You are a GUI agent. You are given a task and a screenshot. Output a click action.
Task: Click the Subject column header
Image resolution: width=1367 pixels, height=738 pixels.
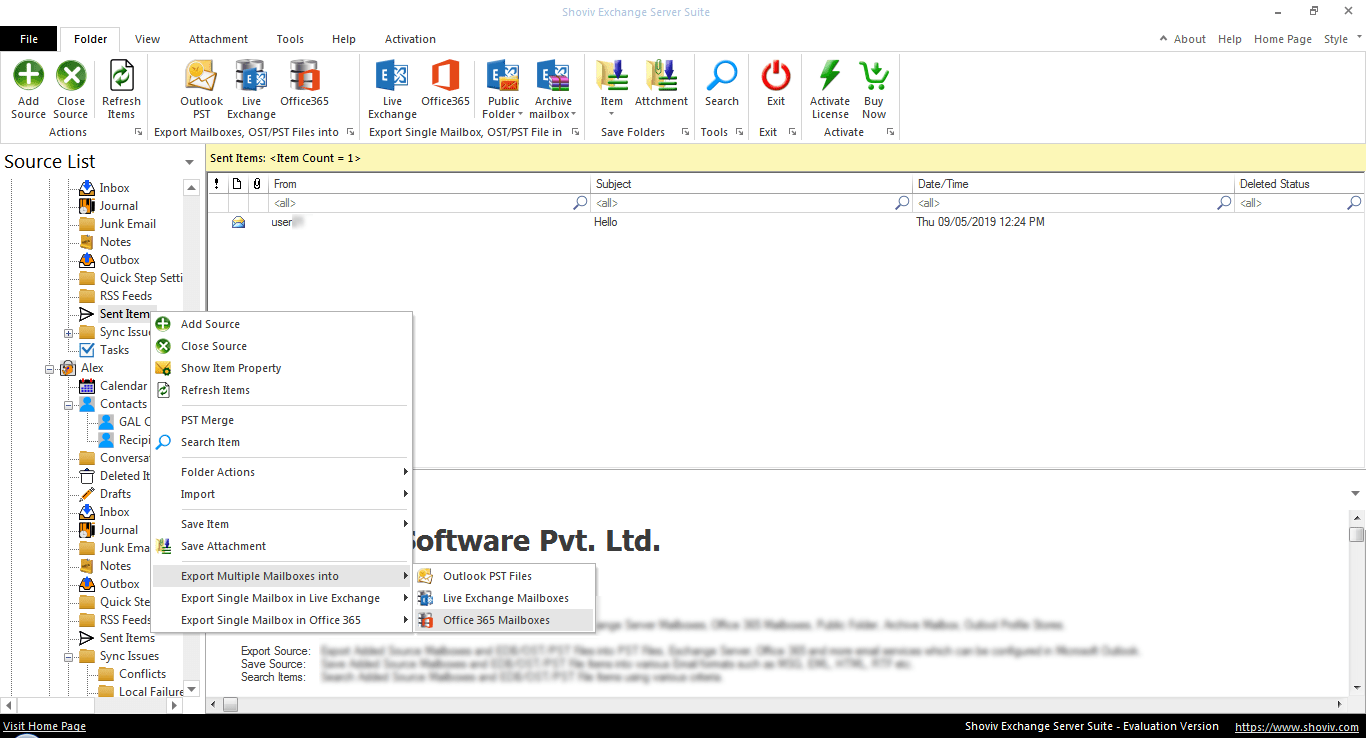click(752, 184)
